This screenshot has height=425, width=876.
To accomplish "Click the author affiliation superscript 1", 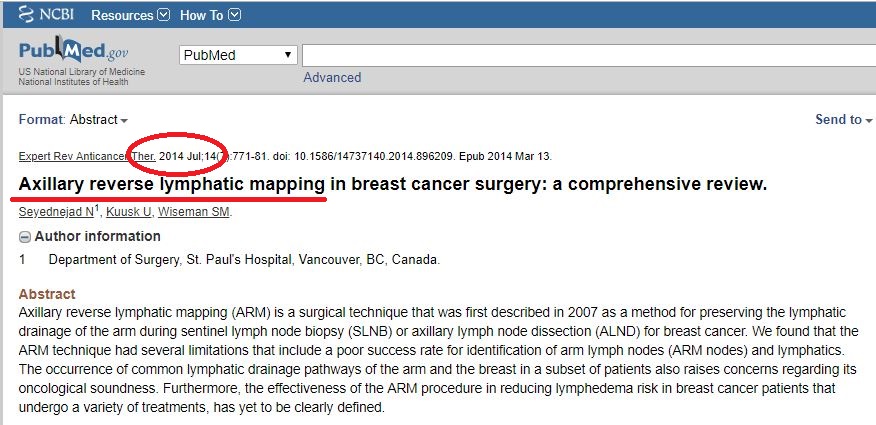I will click(97, 209).
